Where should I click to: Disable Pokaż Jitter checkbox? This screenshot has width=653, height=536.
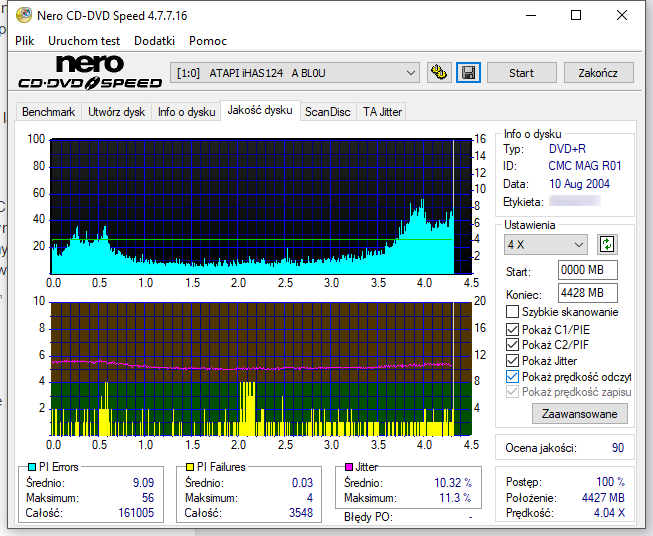tap(512, 361)
